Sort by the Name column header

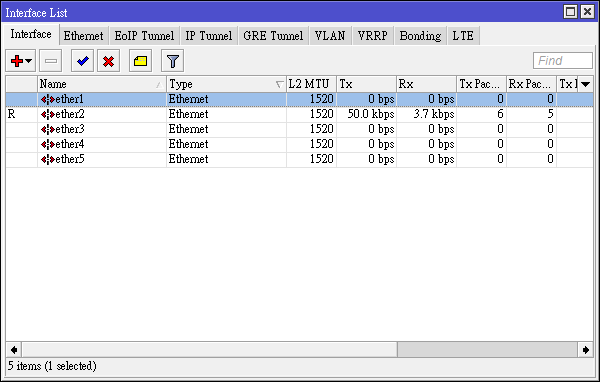(x=102, y=84)
